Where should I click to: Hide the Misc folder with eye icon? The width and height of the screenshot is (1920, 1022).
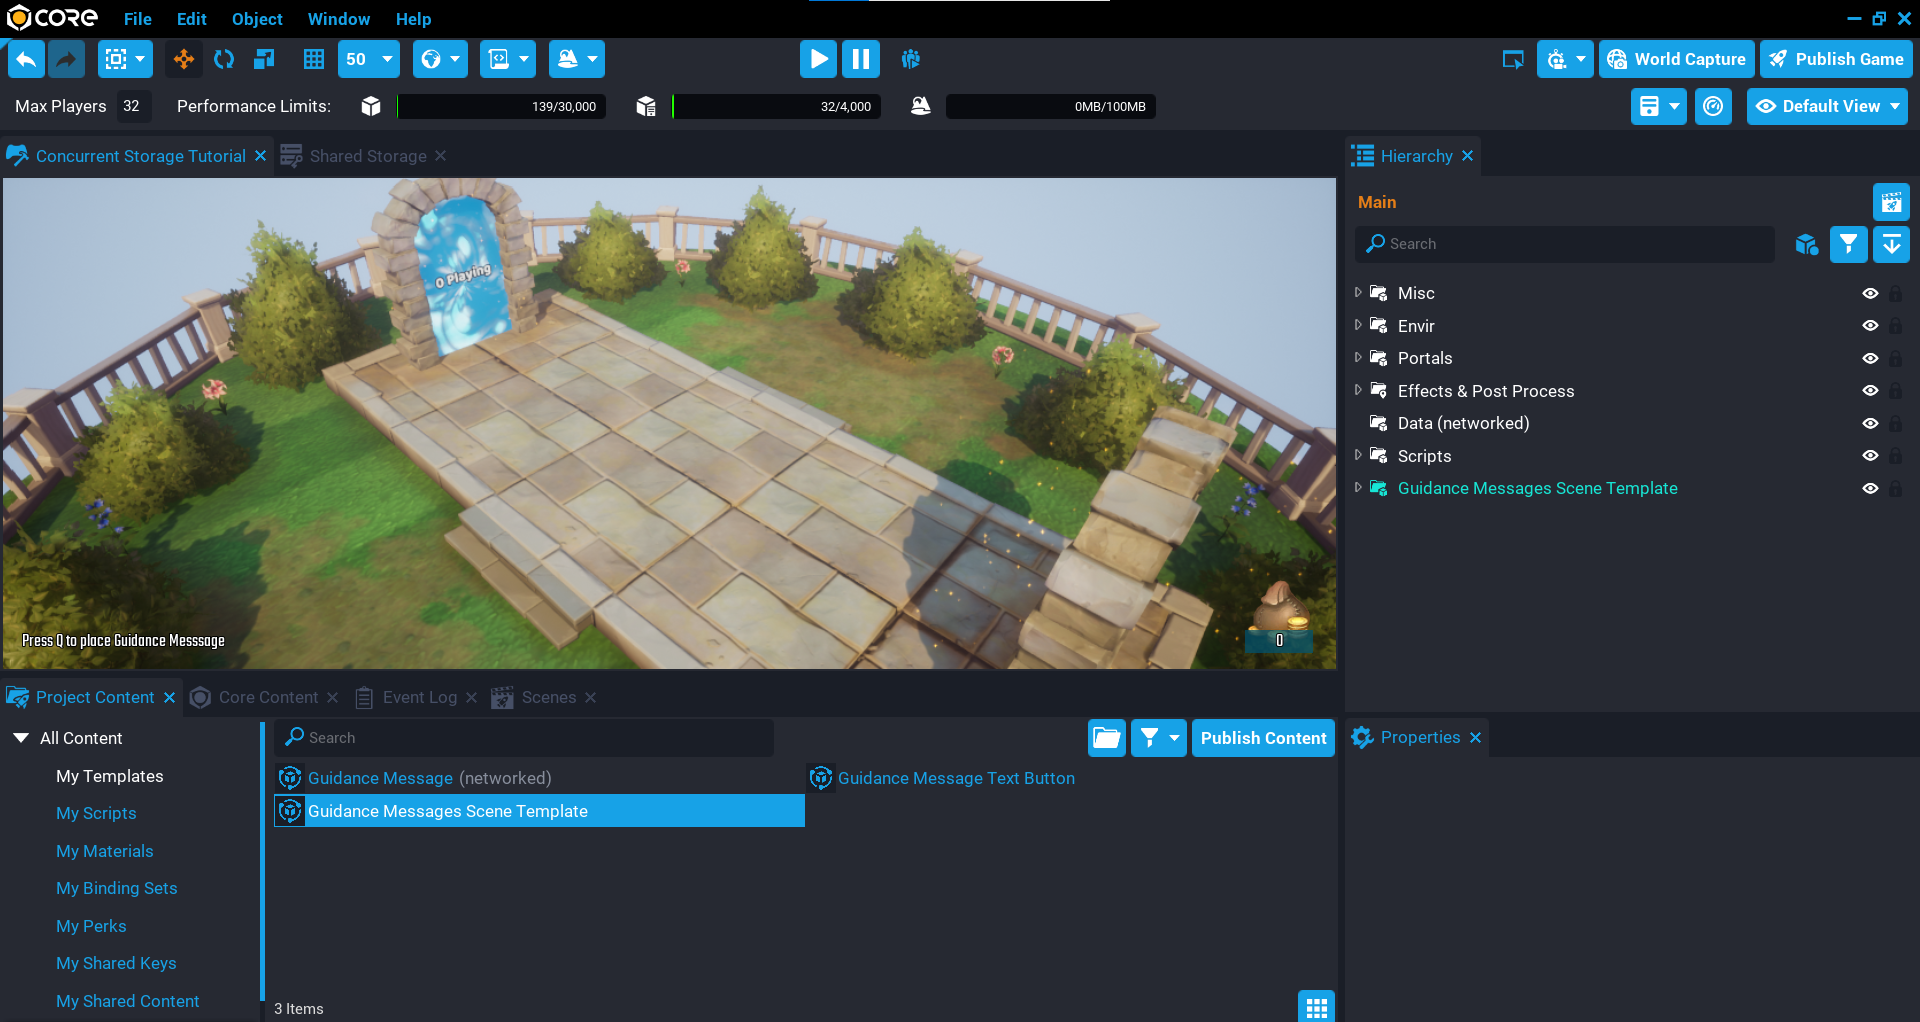(1870, 293)
